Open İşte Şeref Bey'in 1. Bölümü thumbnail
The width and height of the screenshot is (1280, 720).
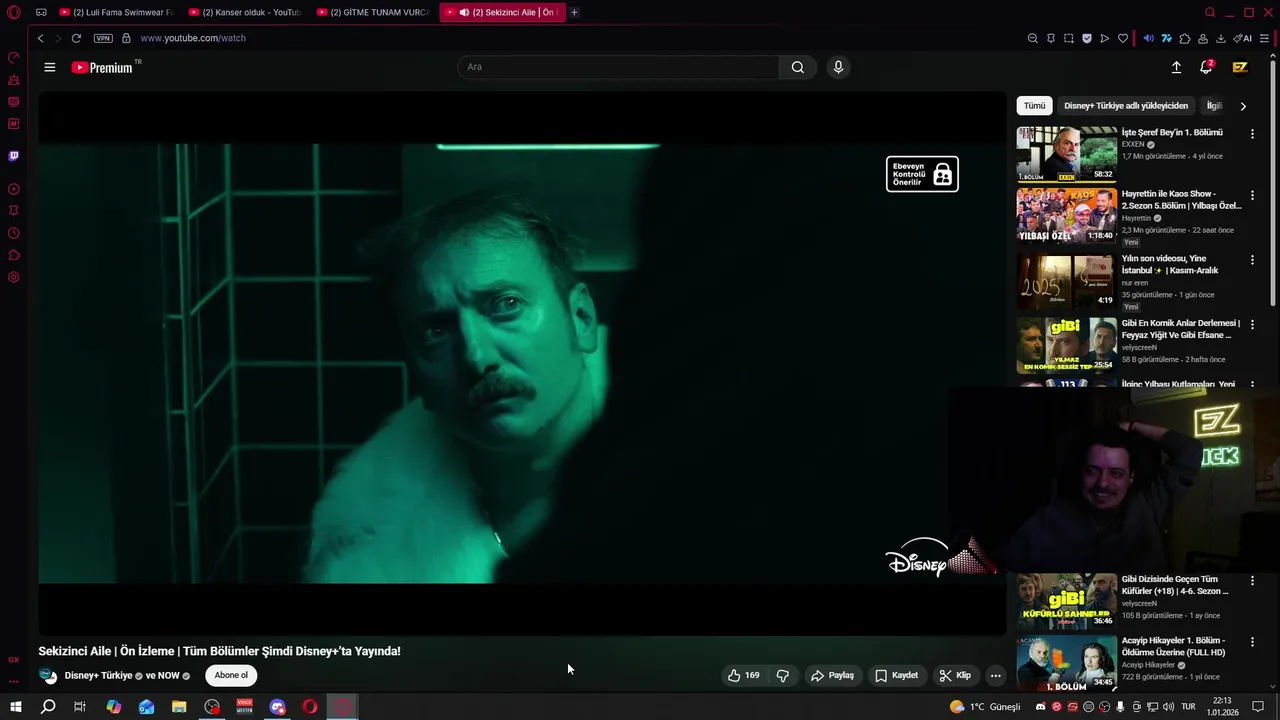tap(1066, 153)
